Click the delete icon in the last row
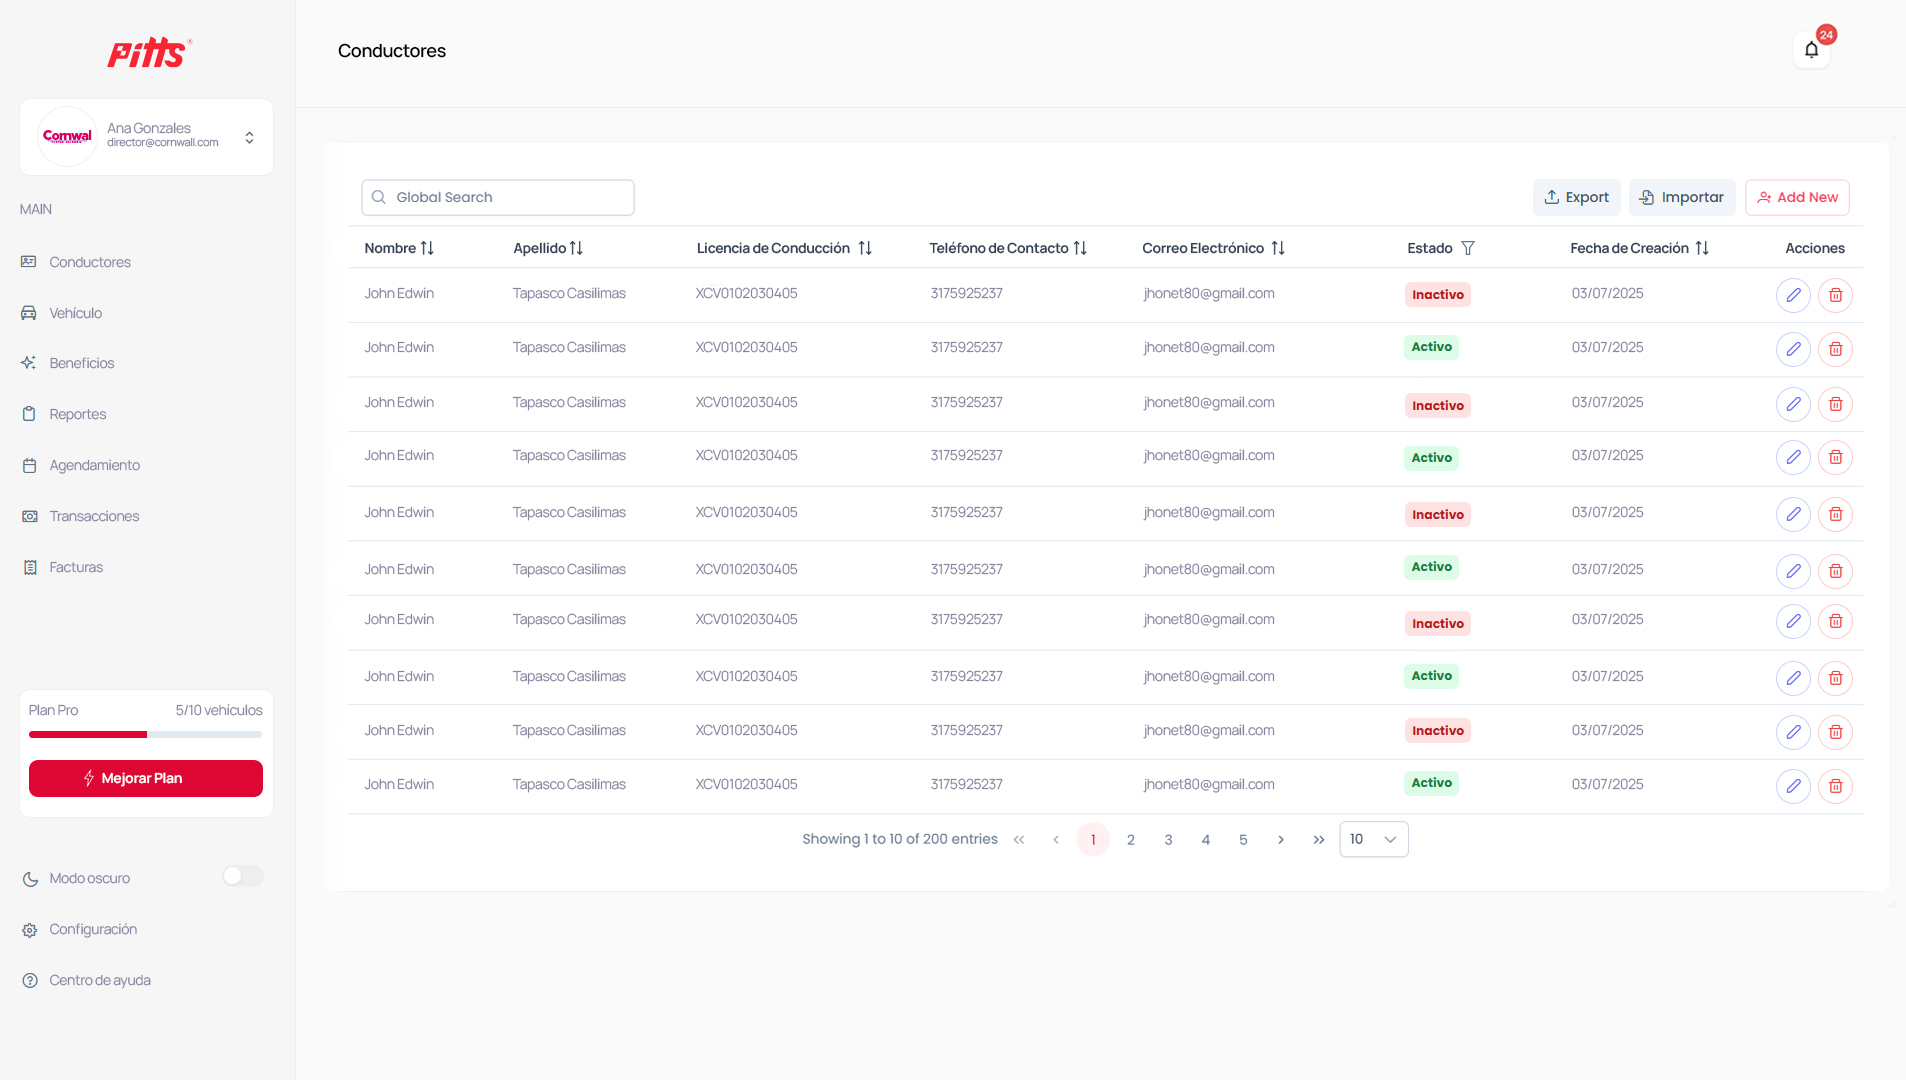 [1835, 786]
